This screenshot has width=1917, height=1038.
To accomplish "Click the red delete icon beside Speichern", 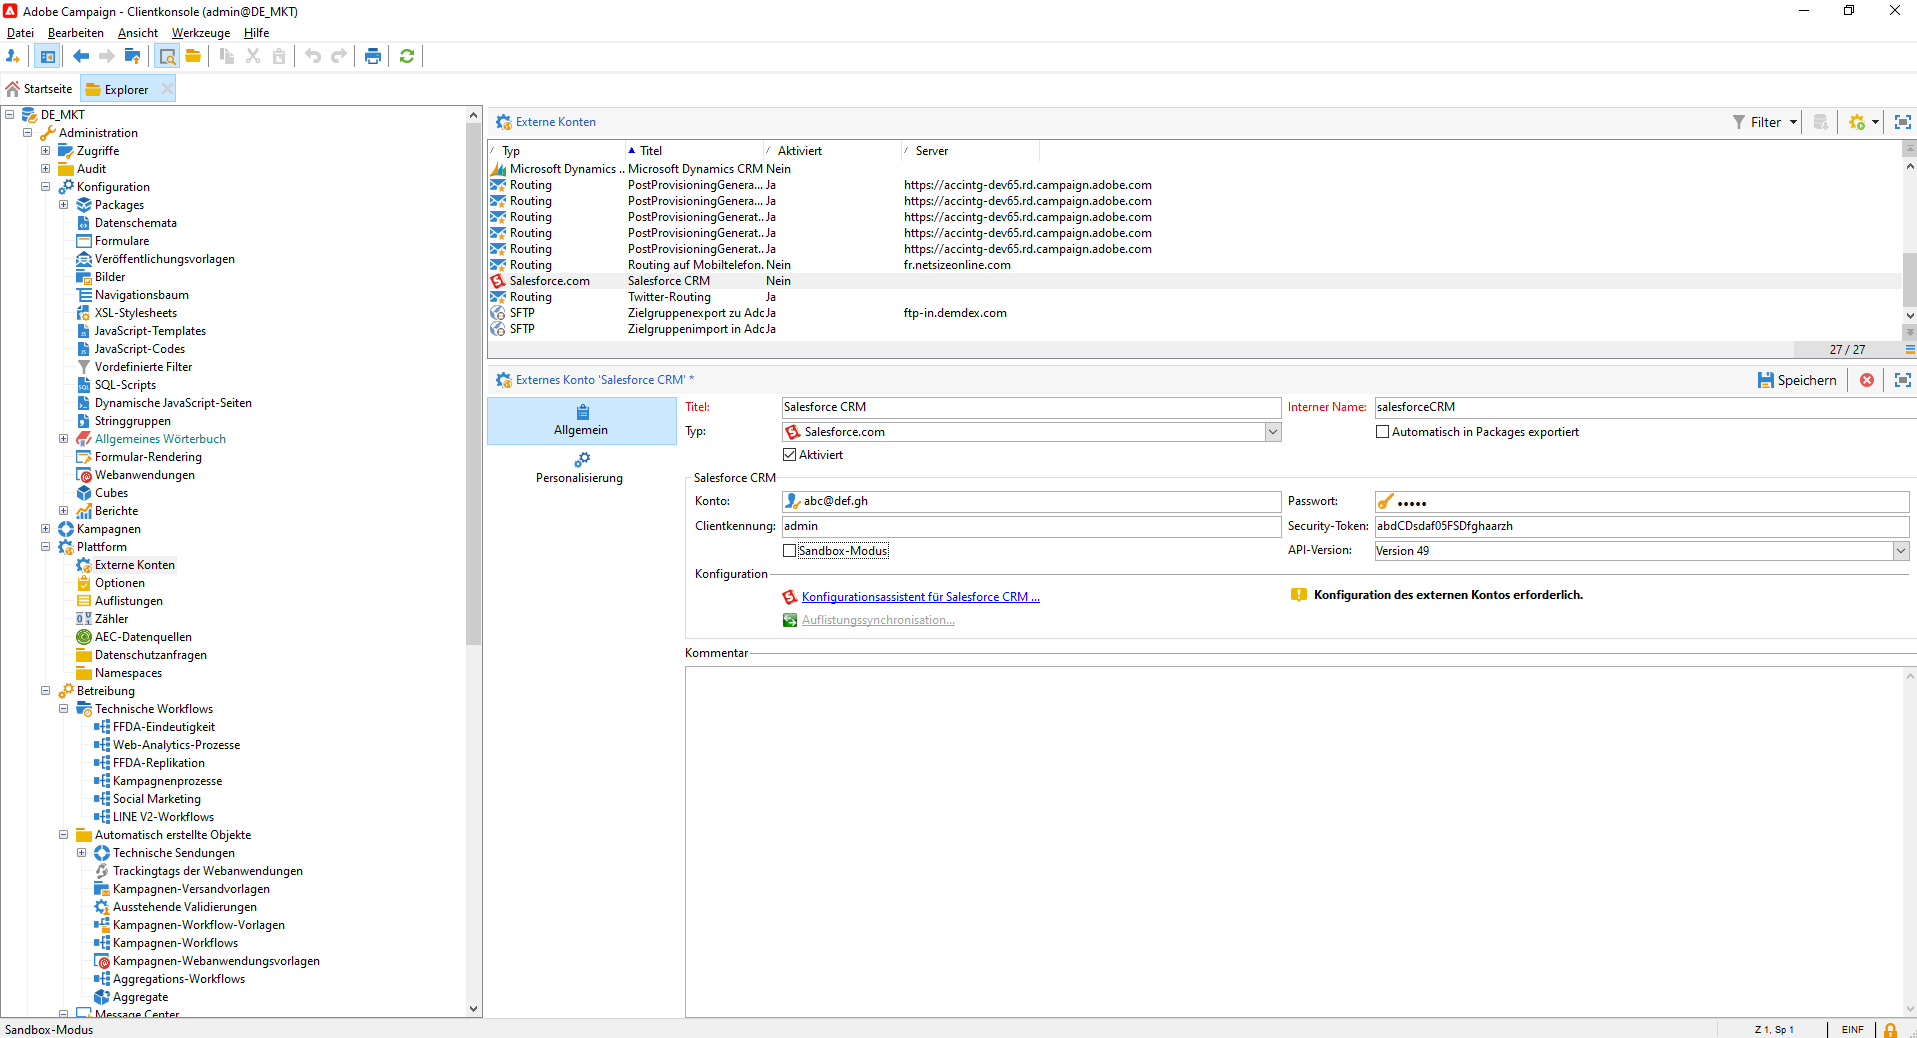I will click(1867, 380).
